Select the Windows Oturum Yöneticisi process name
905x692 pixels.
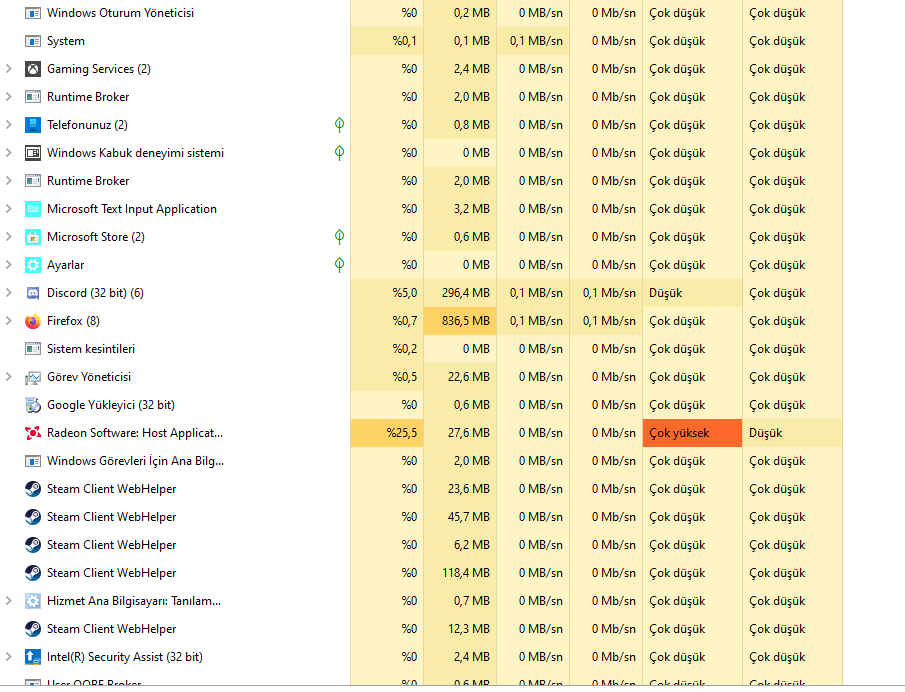click(120, 13)
